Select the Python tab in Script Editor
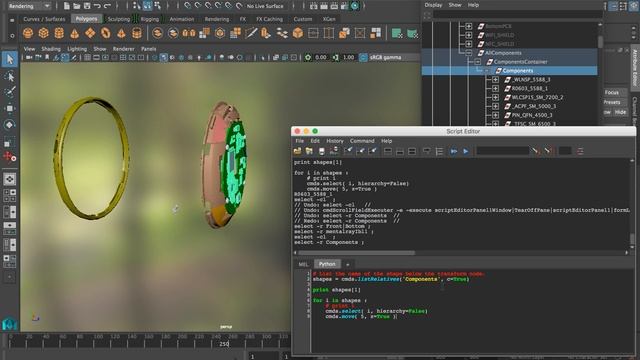Image resolution: width=640 pixels, height=360 pixels. pos(327,264)
